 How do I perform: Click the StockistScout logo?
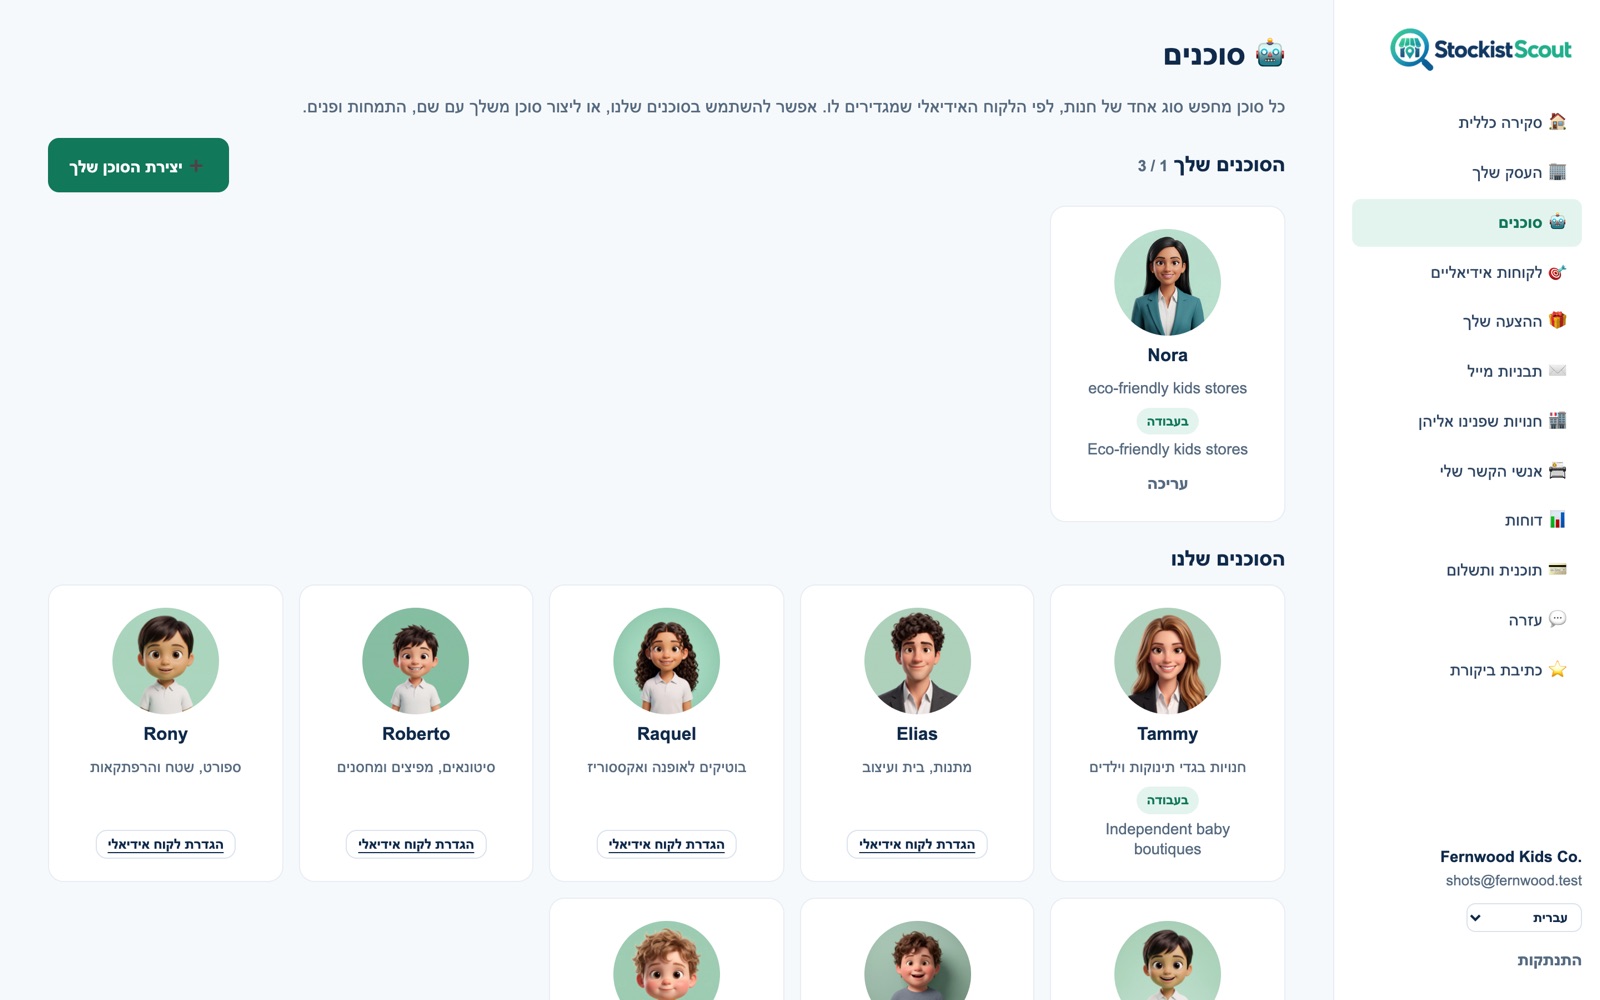click(x=1481, y=49)
